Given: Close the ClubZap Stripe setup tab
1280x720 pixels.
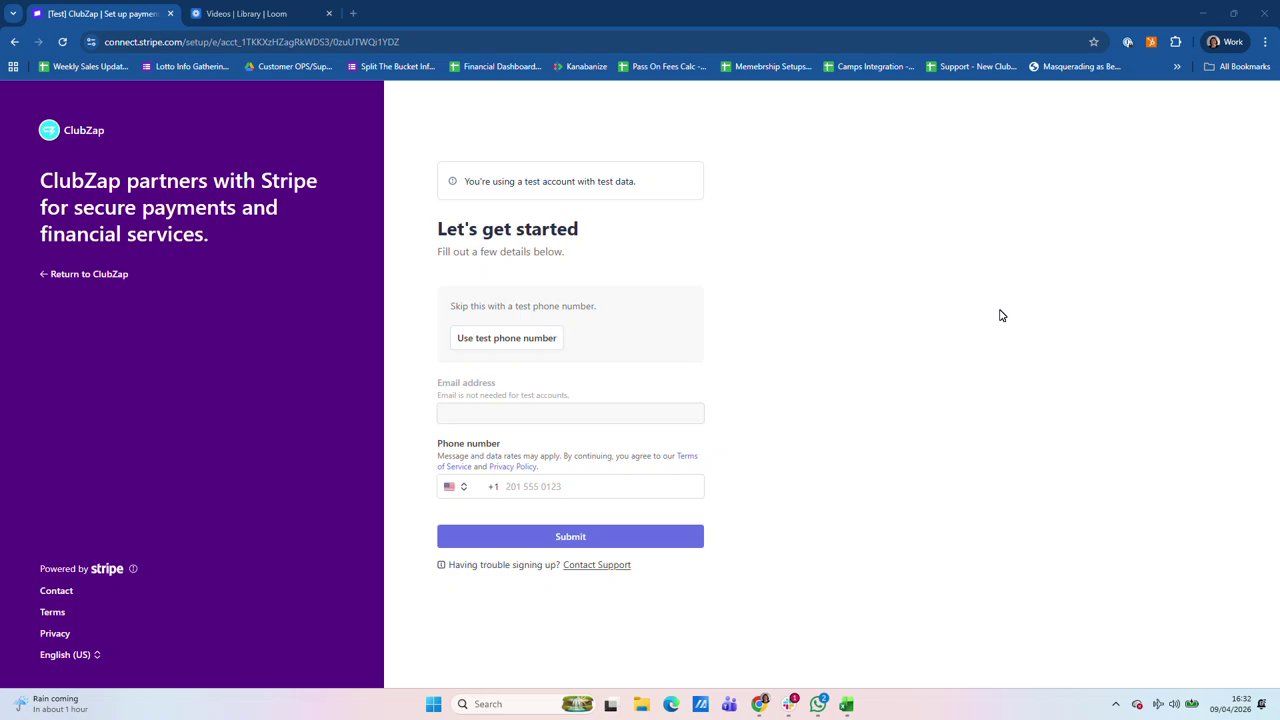Looking at the screenshot, I should (x=170, y=14).
